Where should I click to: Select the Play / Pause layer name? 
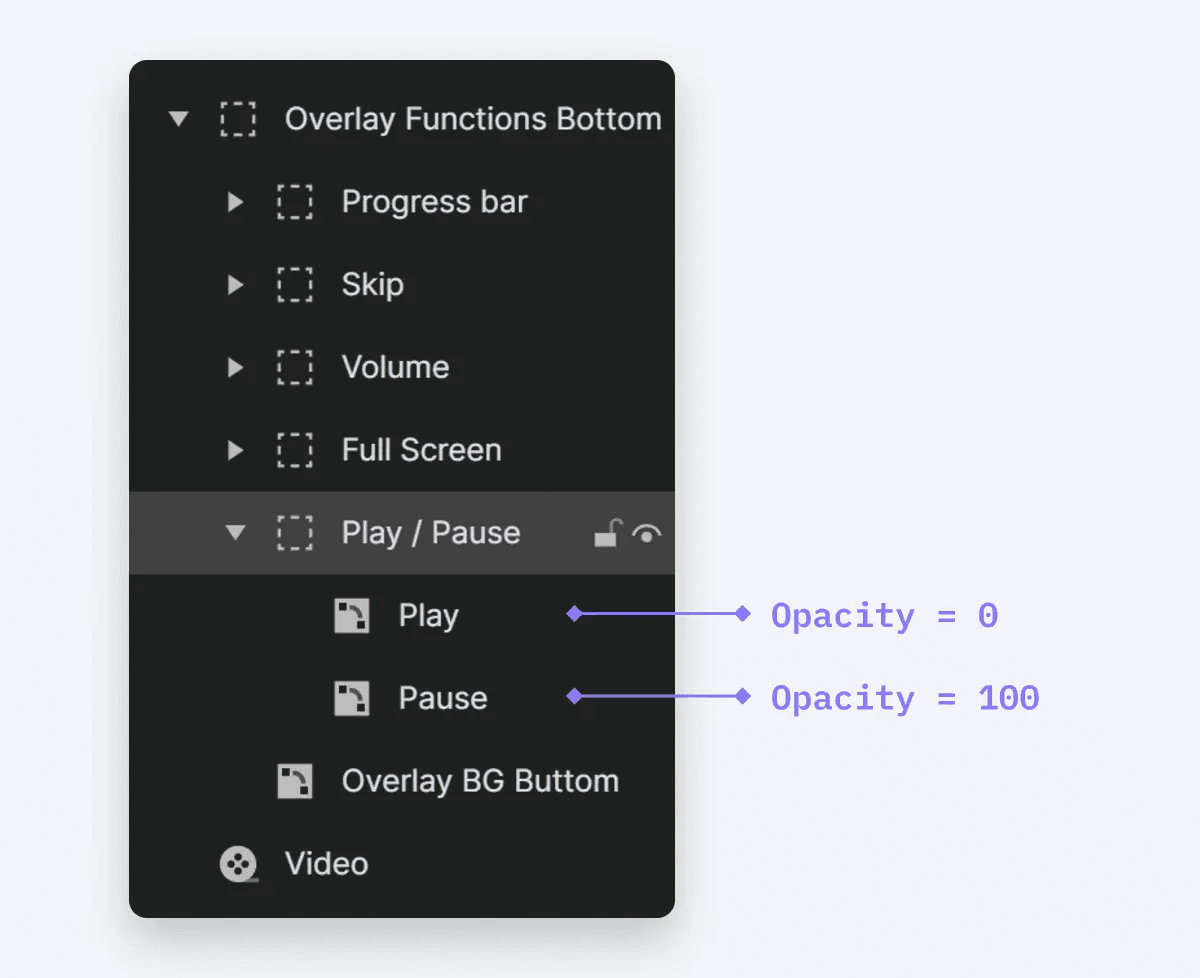coord(431,533)
